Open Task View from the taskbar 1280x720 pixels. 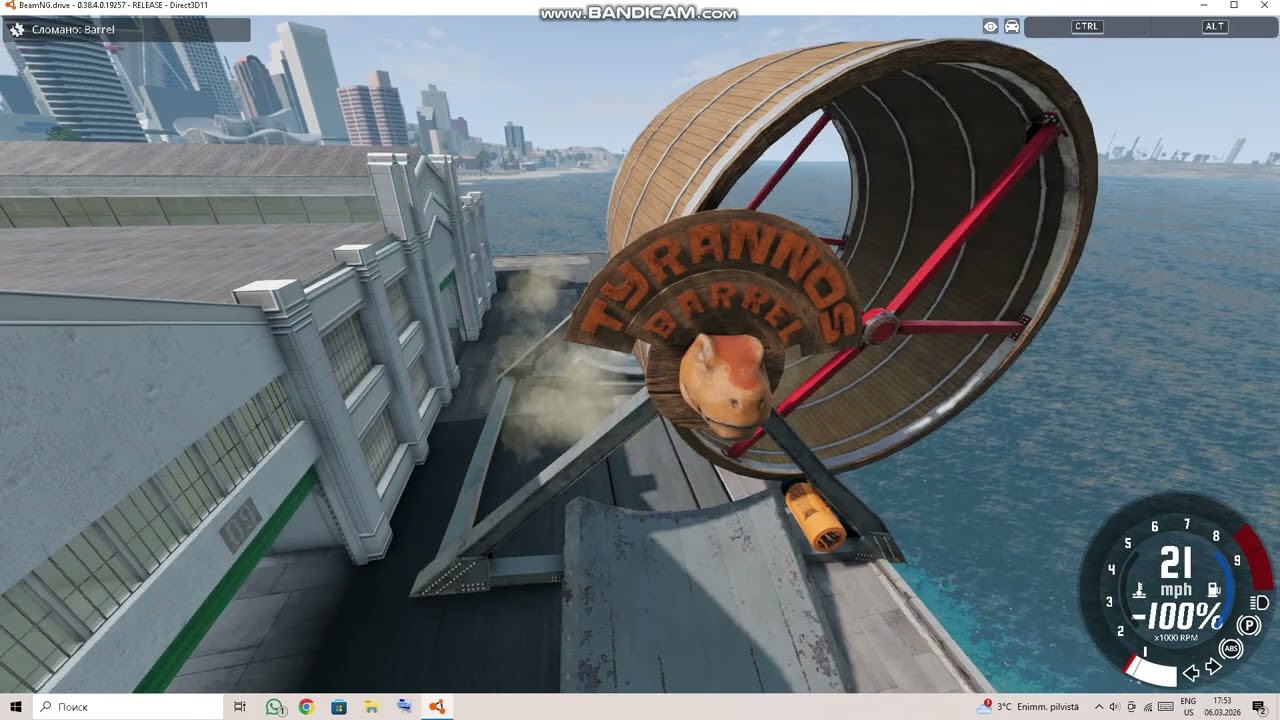[x=240, y=707]
